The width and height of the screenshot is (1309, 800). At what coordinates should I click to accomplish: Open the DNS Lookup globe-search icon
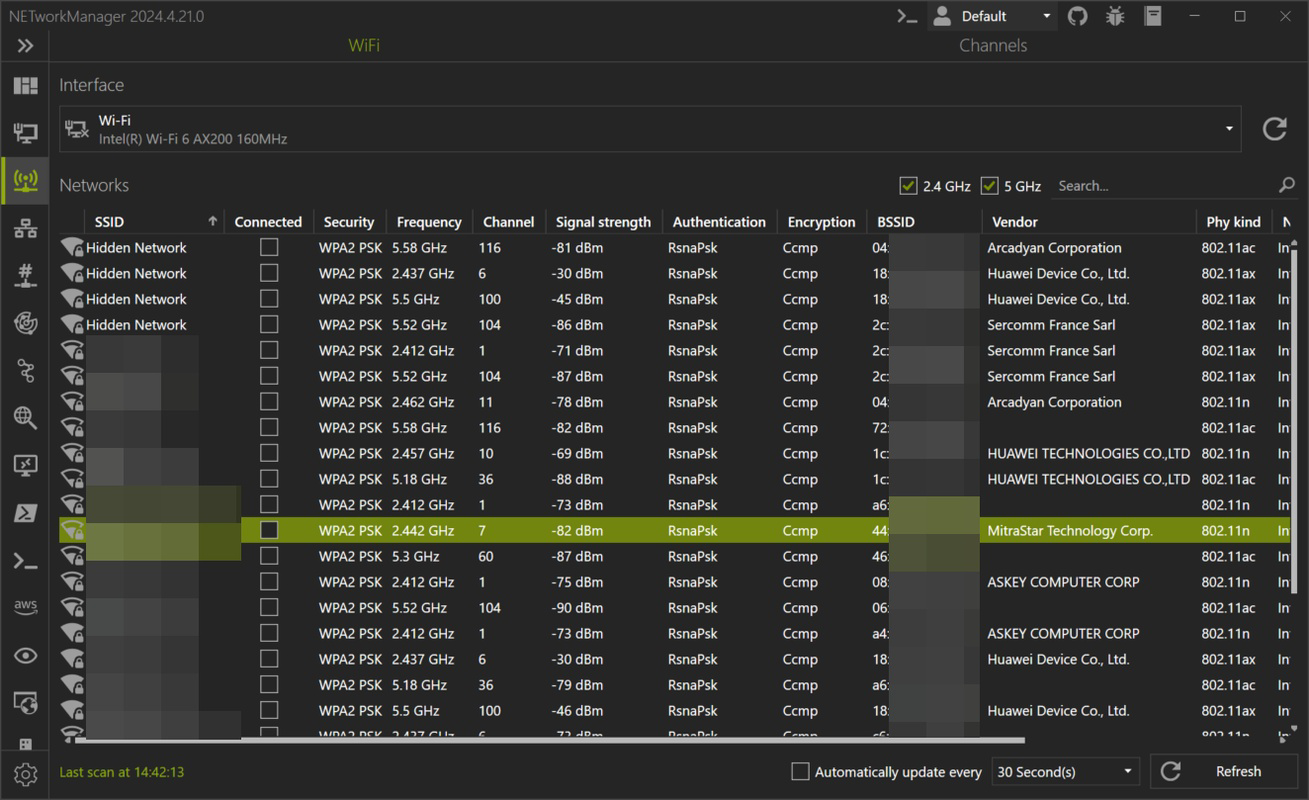click(x=25, y=418)
